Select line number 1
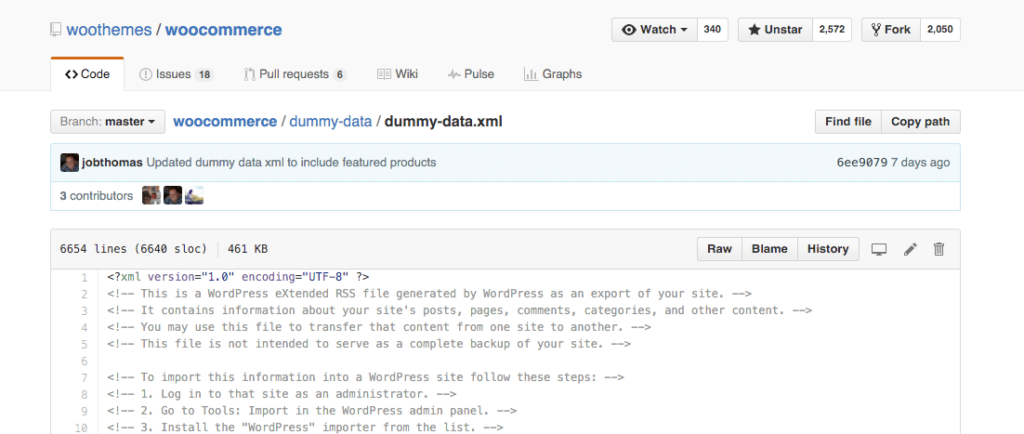This screenshot has width=1024, height=434. coord(84,277)
